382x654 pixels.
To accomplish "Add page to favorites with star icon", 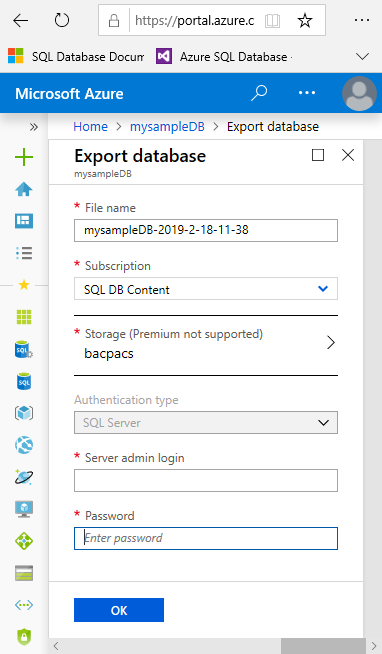I will point(305,20).
